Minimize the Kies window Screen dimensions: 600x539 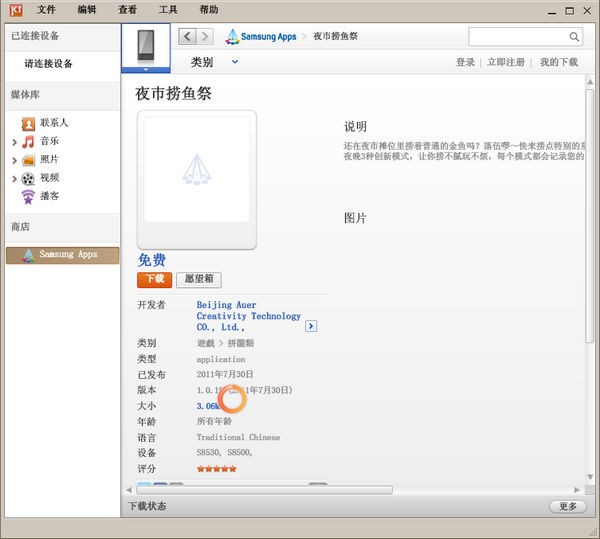pyautogui.click(x=552, y=11)
